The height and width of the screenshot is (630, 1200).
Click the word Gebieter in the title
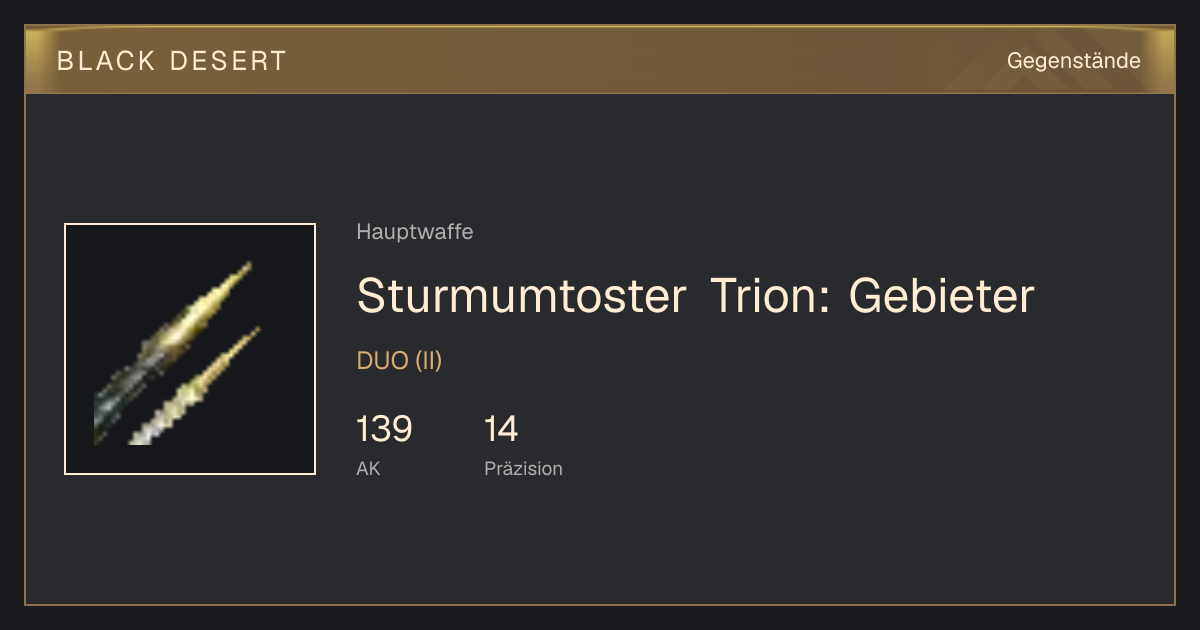[x=941, y=296]
